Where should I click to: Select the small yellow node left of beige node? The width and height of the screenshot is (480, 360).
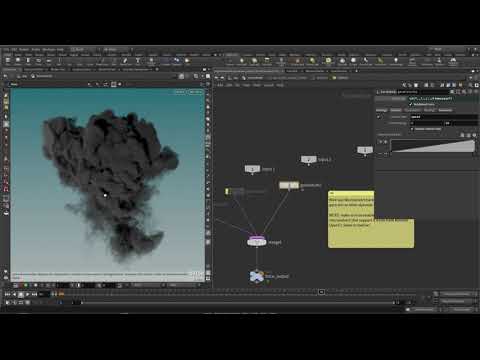pyautogui.click(x=228, y=191)
